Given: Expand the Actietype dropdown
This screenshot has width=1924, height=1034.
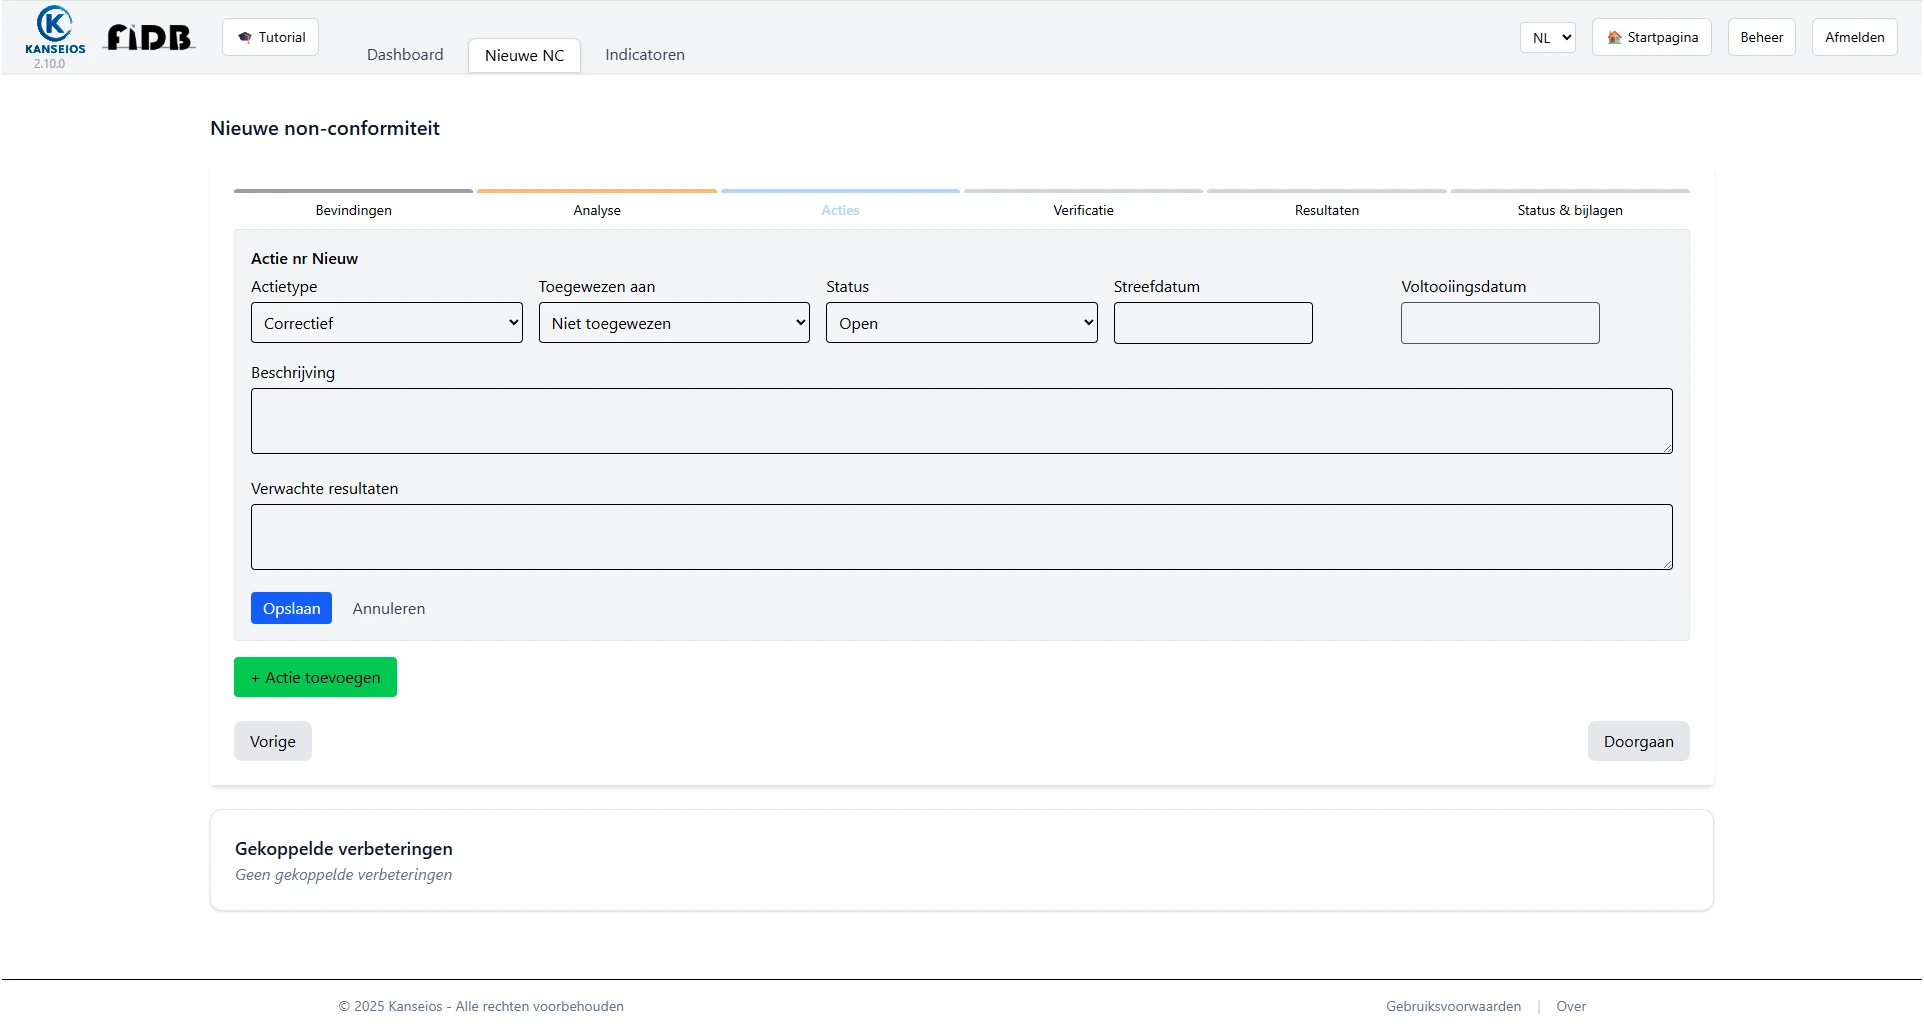Looking at the screenshot, I should [386, 323].
